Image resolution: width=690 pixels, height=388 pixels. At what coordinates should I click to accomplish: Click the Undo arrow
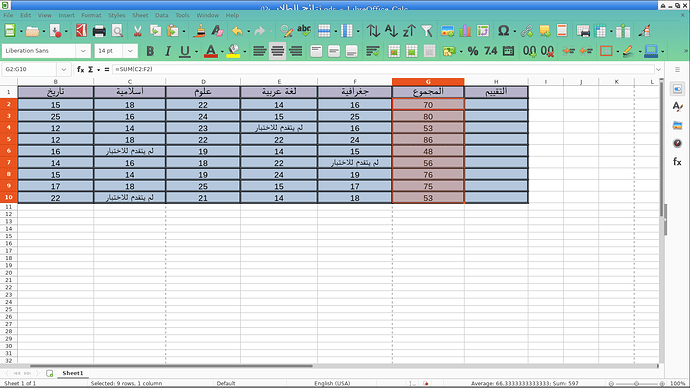(x=237, y=31)
